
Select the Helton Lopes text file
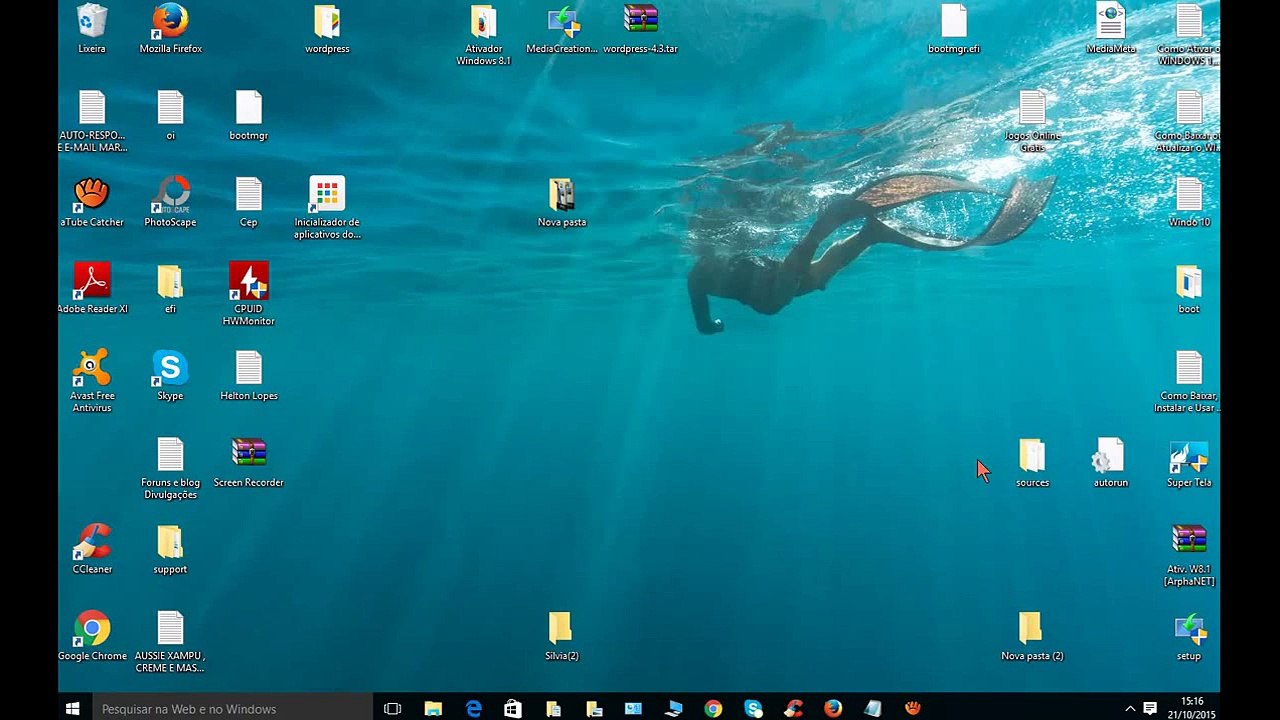point(248,375)
